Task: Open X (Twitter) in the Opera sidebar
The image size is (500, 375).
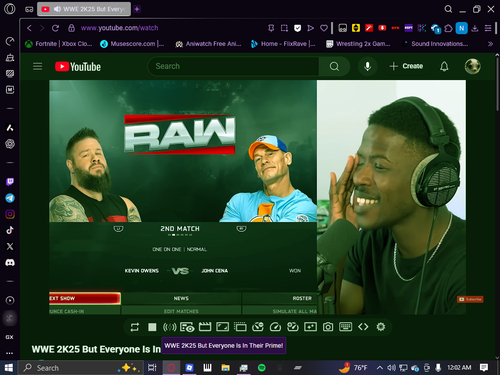Action: 10,246
